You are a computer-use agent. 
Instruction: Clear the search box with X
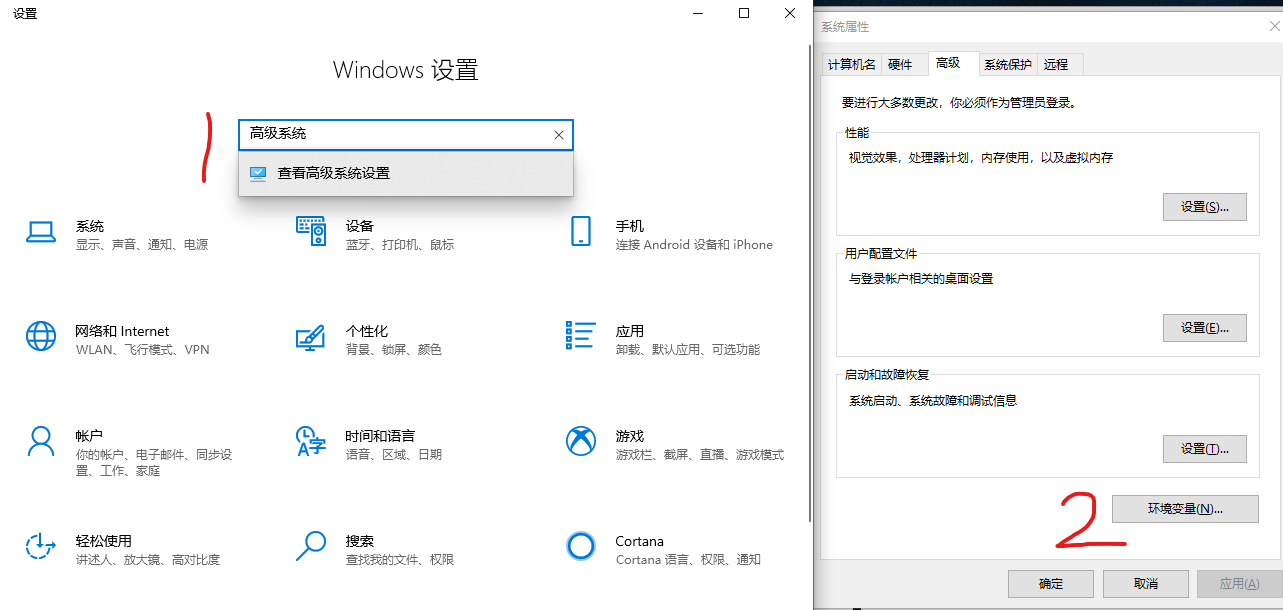559,134
